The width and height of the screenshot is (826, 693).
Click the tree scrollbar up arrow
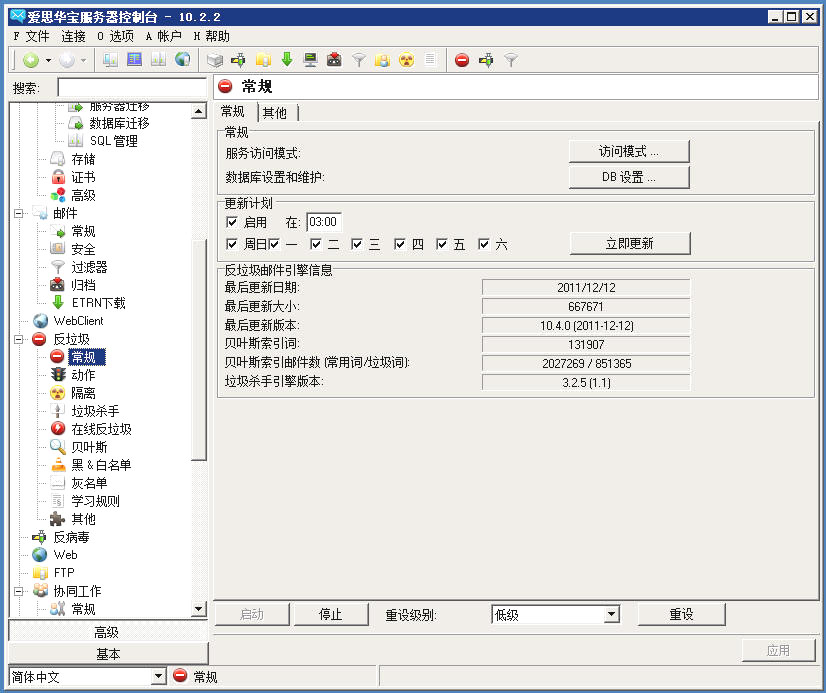pyautogui.click(x=199, y=111)
